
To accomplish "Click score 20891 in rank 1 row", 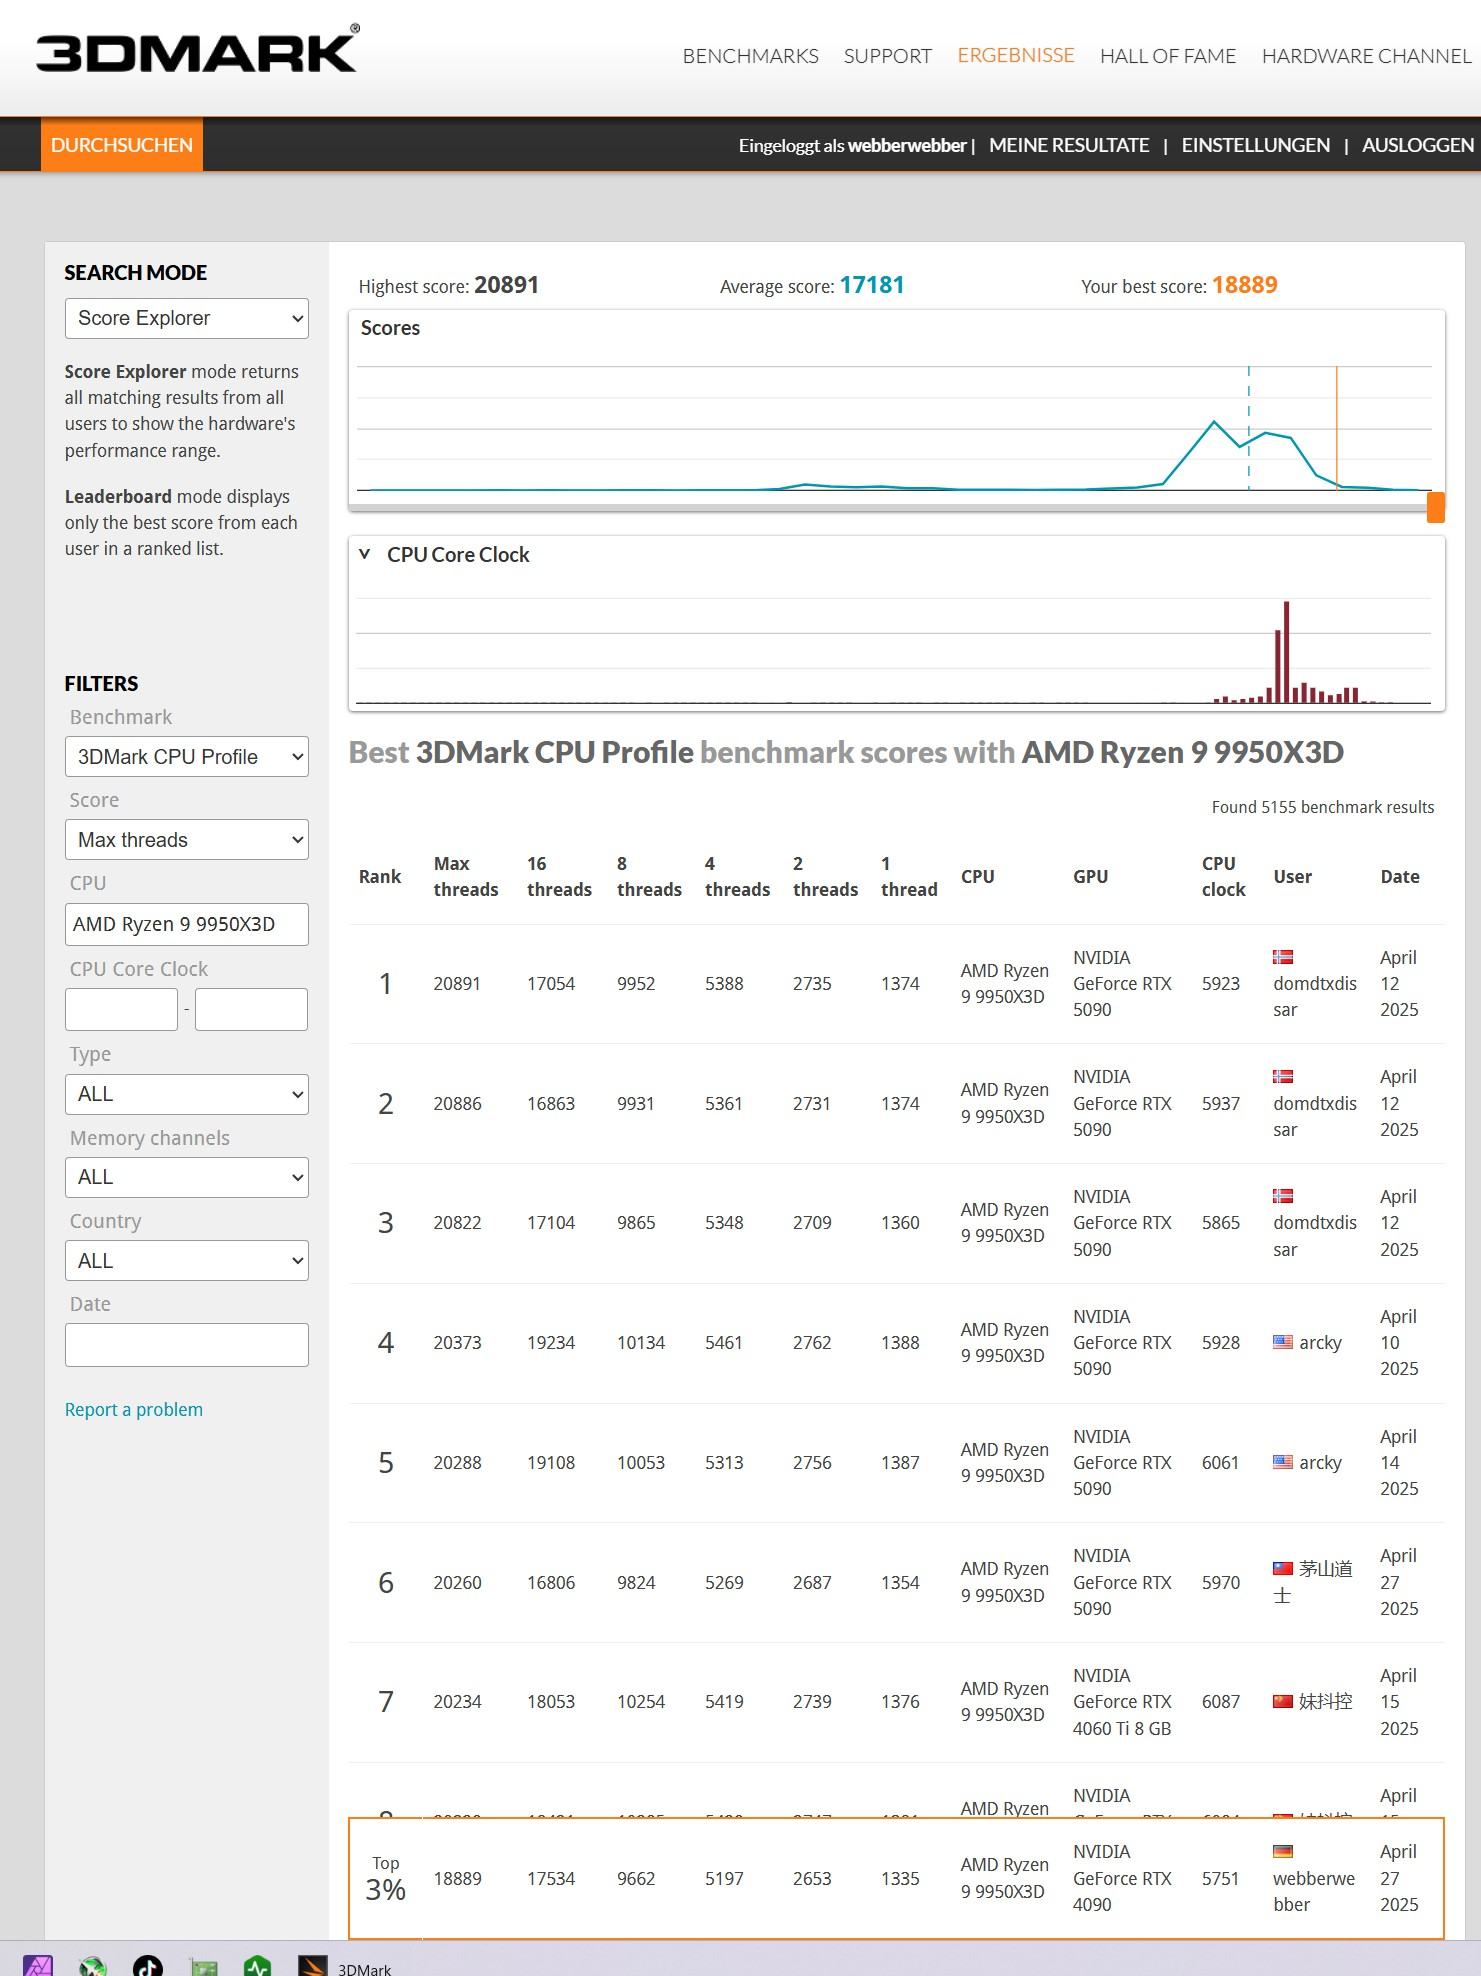I will (457, 983).
